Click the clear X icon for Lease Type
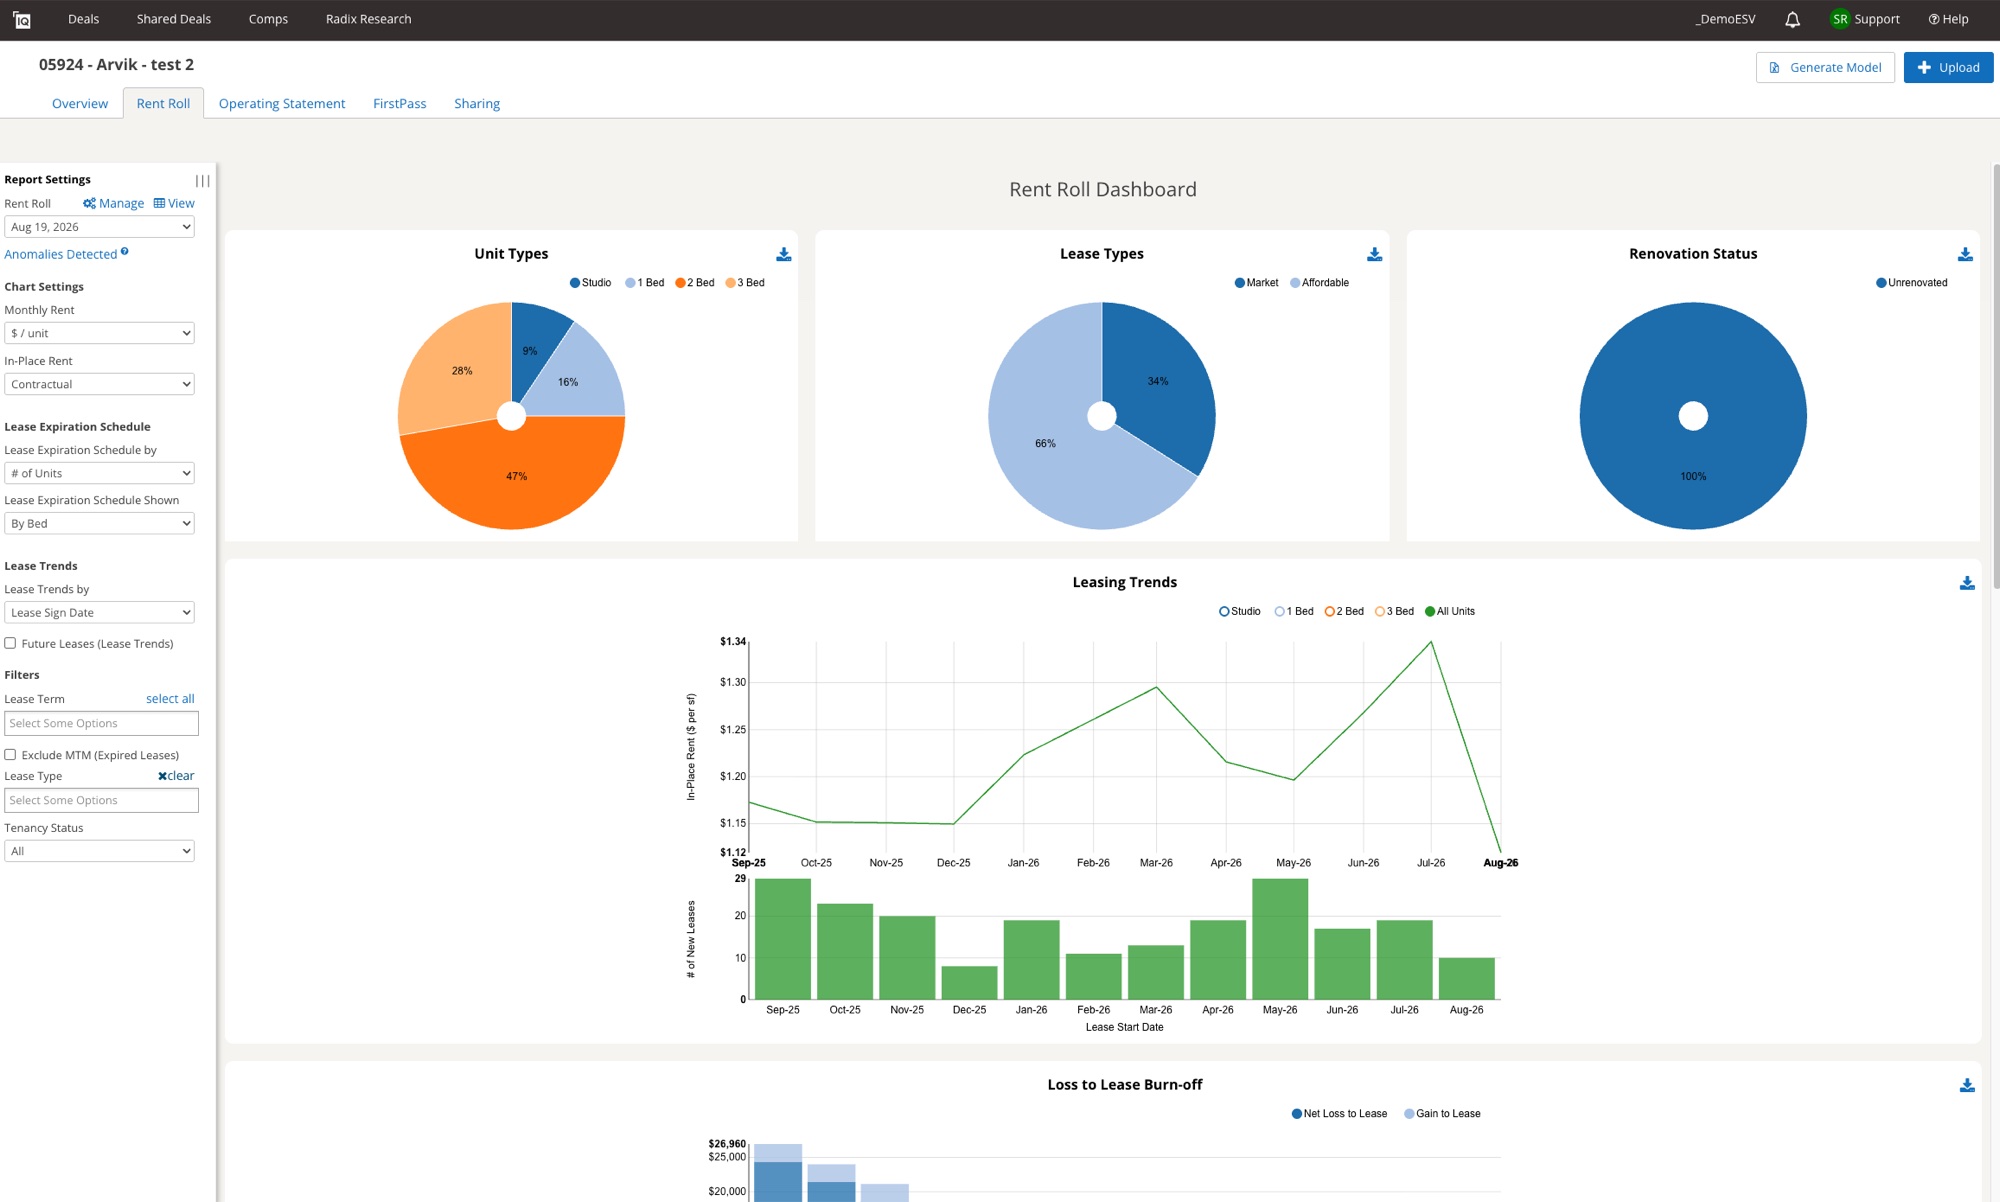The image size is (2000, 1202). tap(162, 776)
